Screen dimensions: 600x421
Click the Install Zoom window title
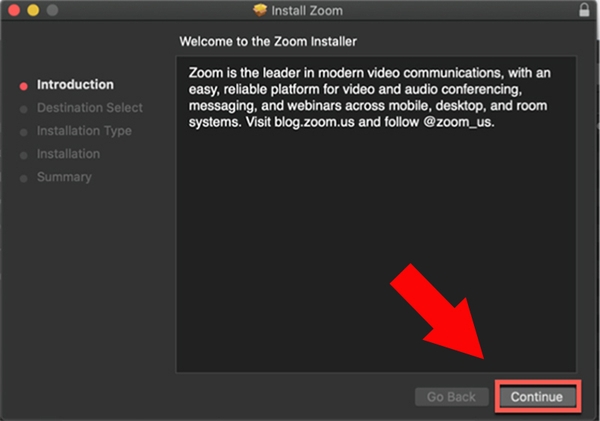(x=307, y=11)
